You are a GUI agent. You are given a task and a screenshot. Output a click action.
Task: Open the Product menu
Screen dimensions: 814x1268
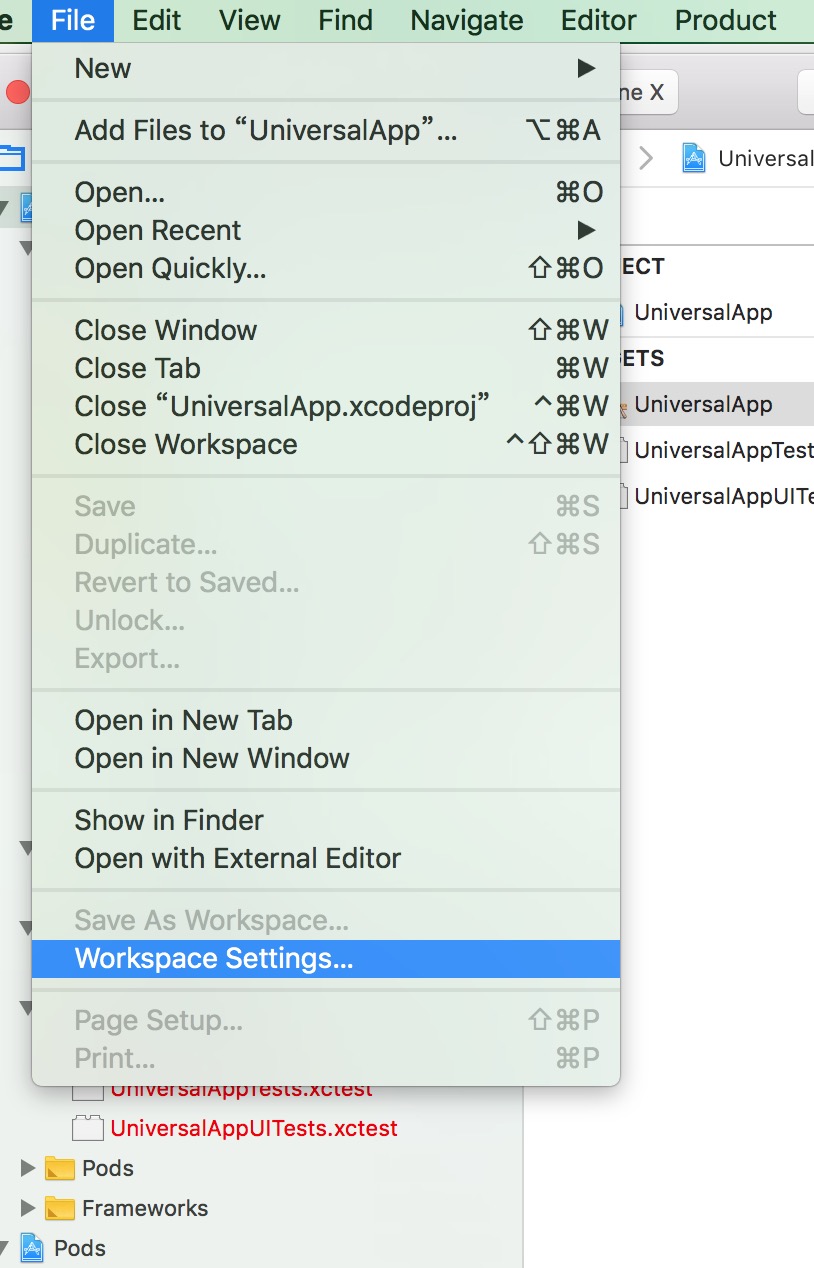tap(726, 20)
